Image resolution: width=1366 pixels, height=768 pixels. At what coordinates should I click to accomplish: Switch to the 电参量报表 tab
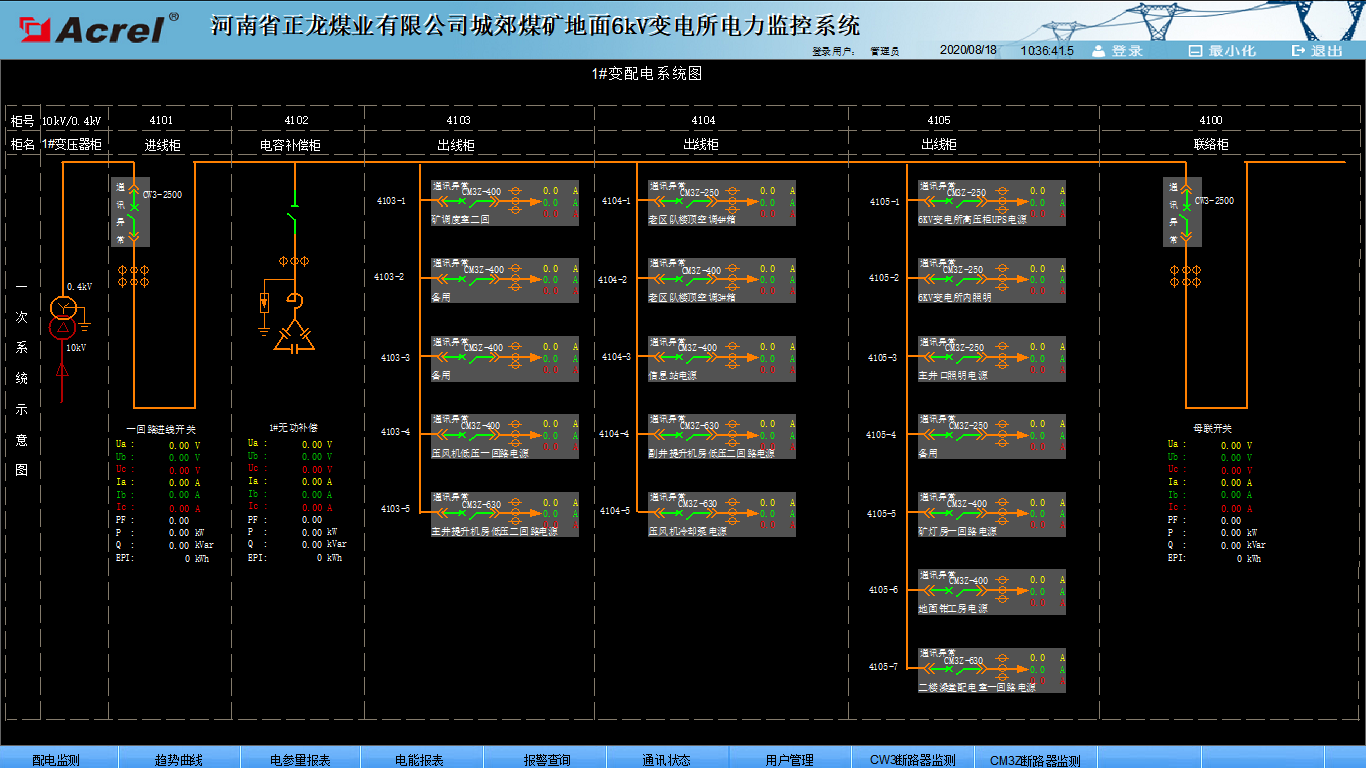pyautogui.click(x=300, y=759)
